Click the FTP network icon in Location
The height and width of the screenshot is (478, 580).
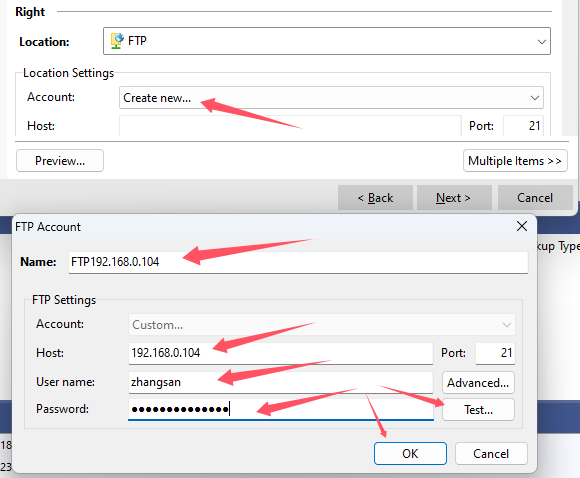[x=117, y=41]
